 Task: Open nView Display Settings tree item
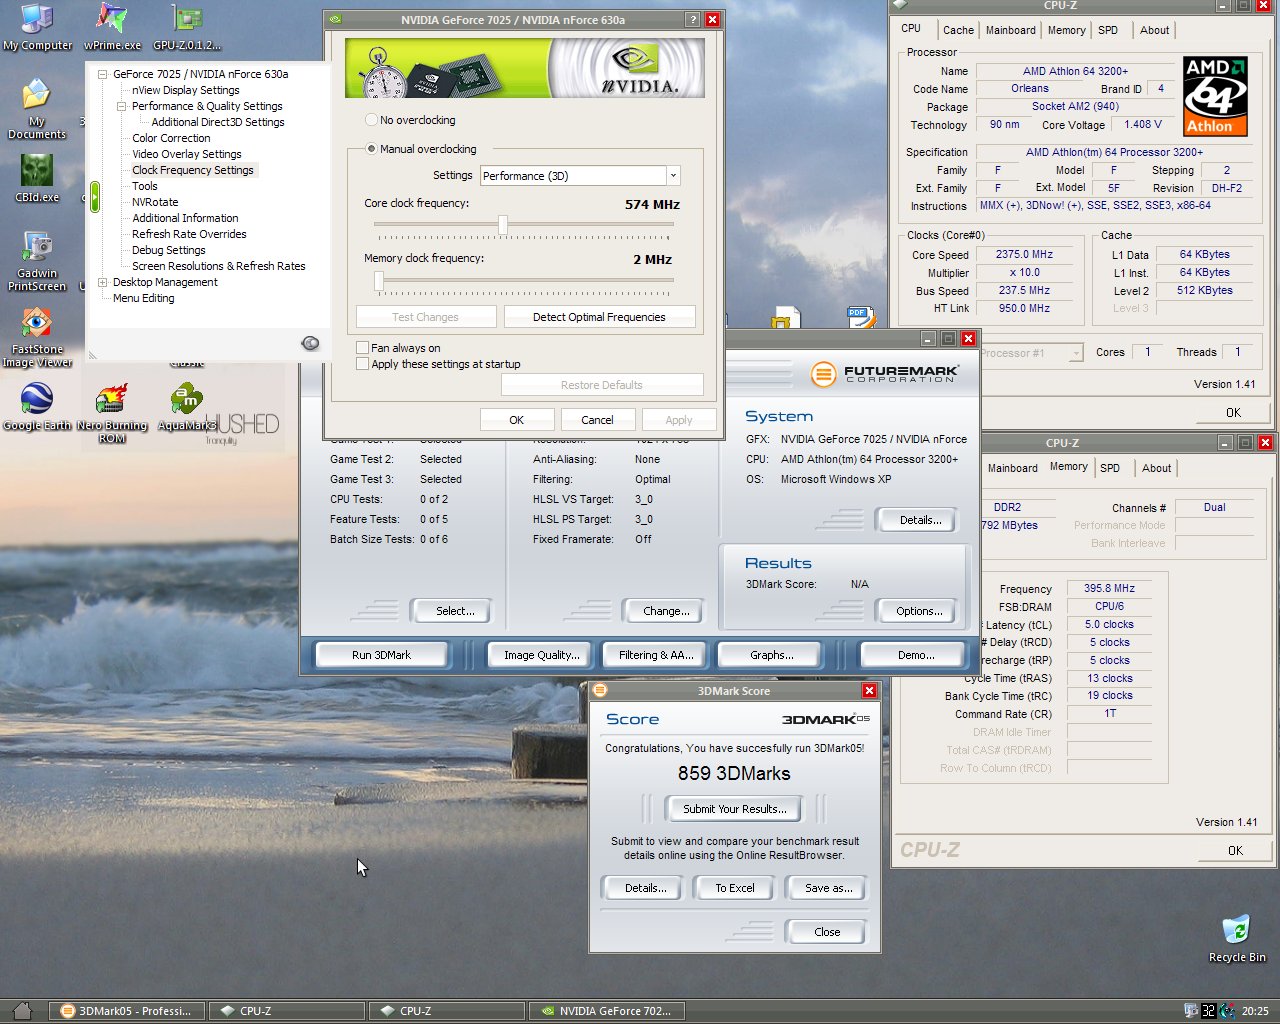[x=185, y=90]
